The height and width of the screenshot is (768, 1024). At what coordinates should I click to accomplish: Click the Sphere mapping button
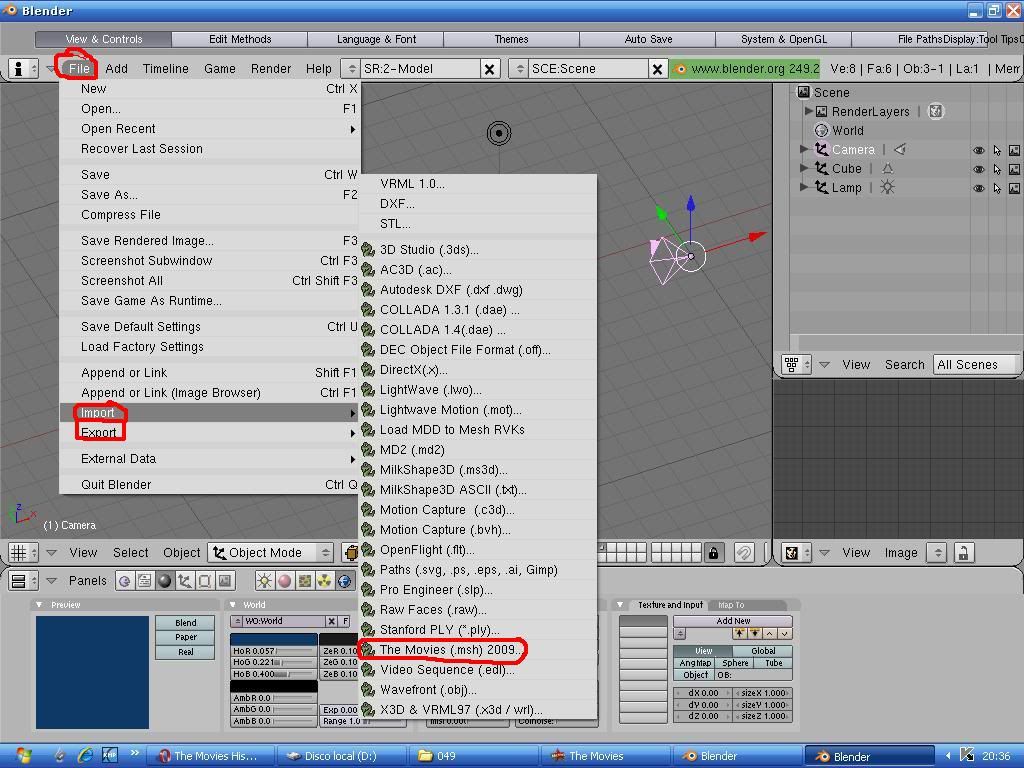click(x=735, y=663)
